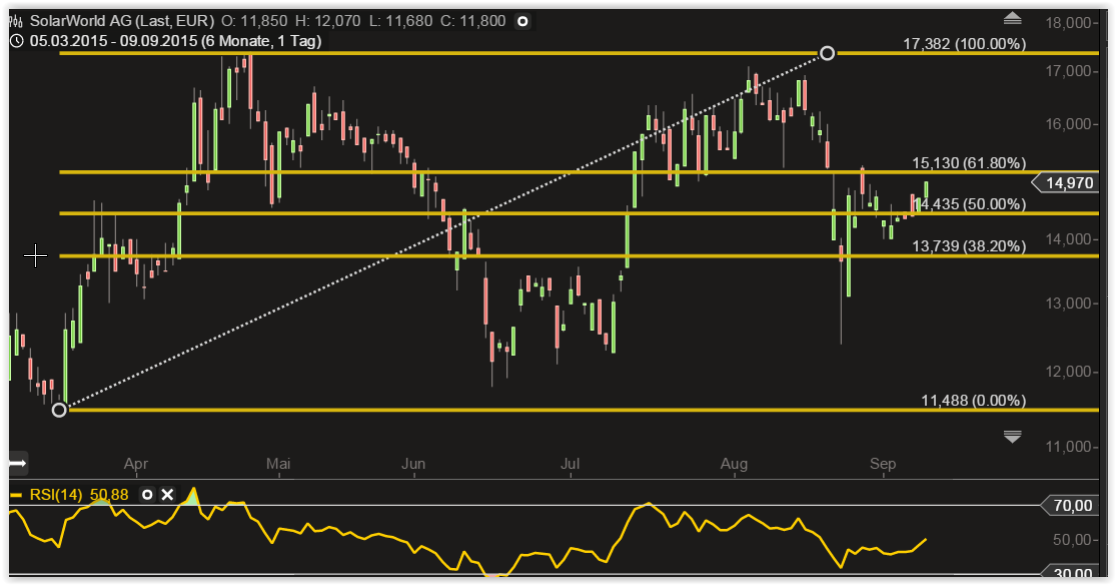
Task: Click the right-arrow scroll button at chart left
Action: [x=17, y=463]
